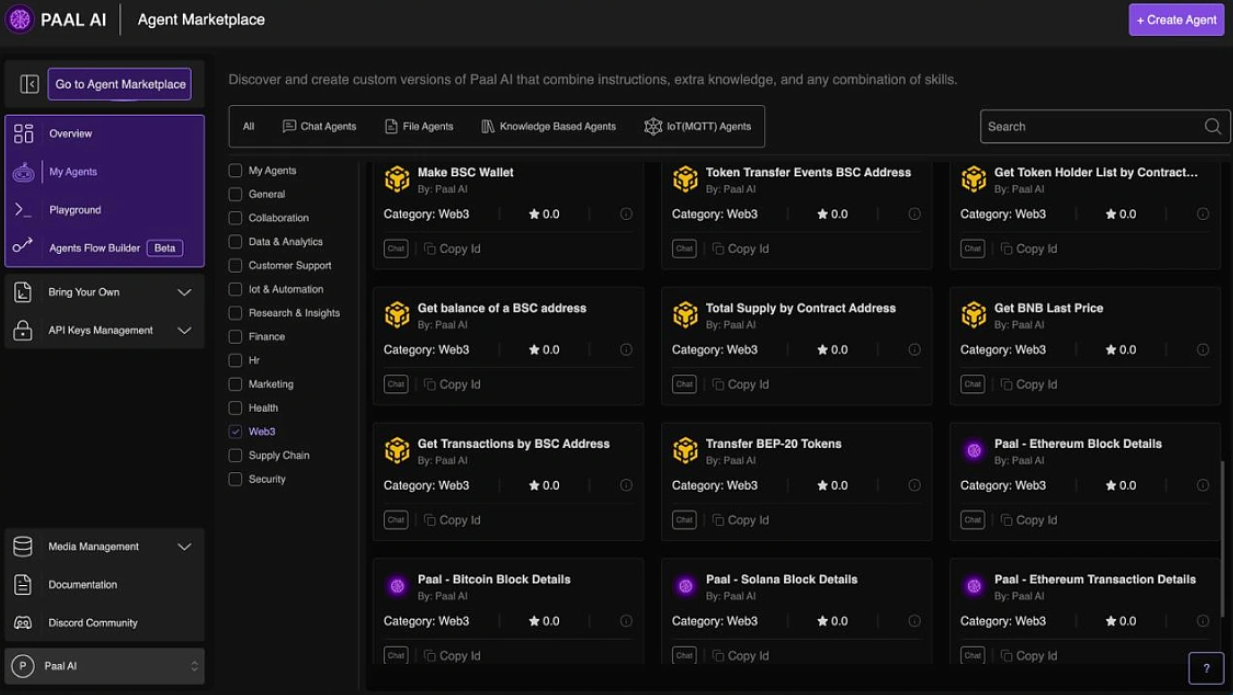Open the My Agents robot icon
The height and width of the screenshot is (695, 1233).
[x=23, y=172]
